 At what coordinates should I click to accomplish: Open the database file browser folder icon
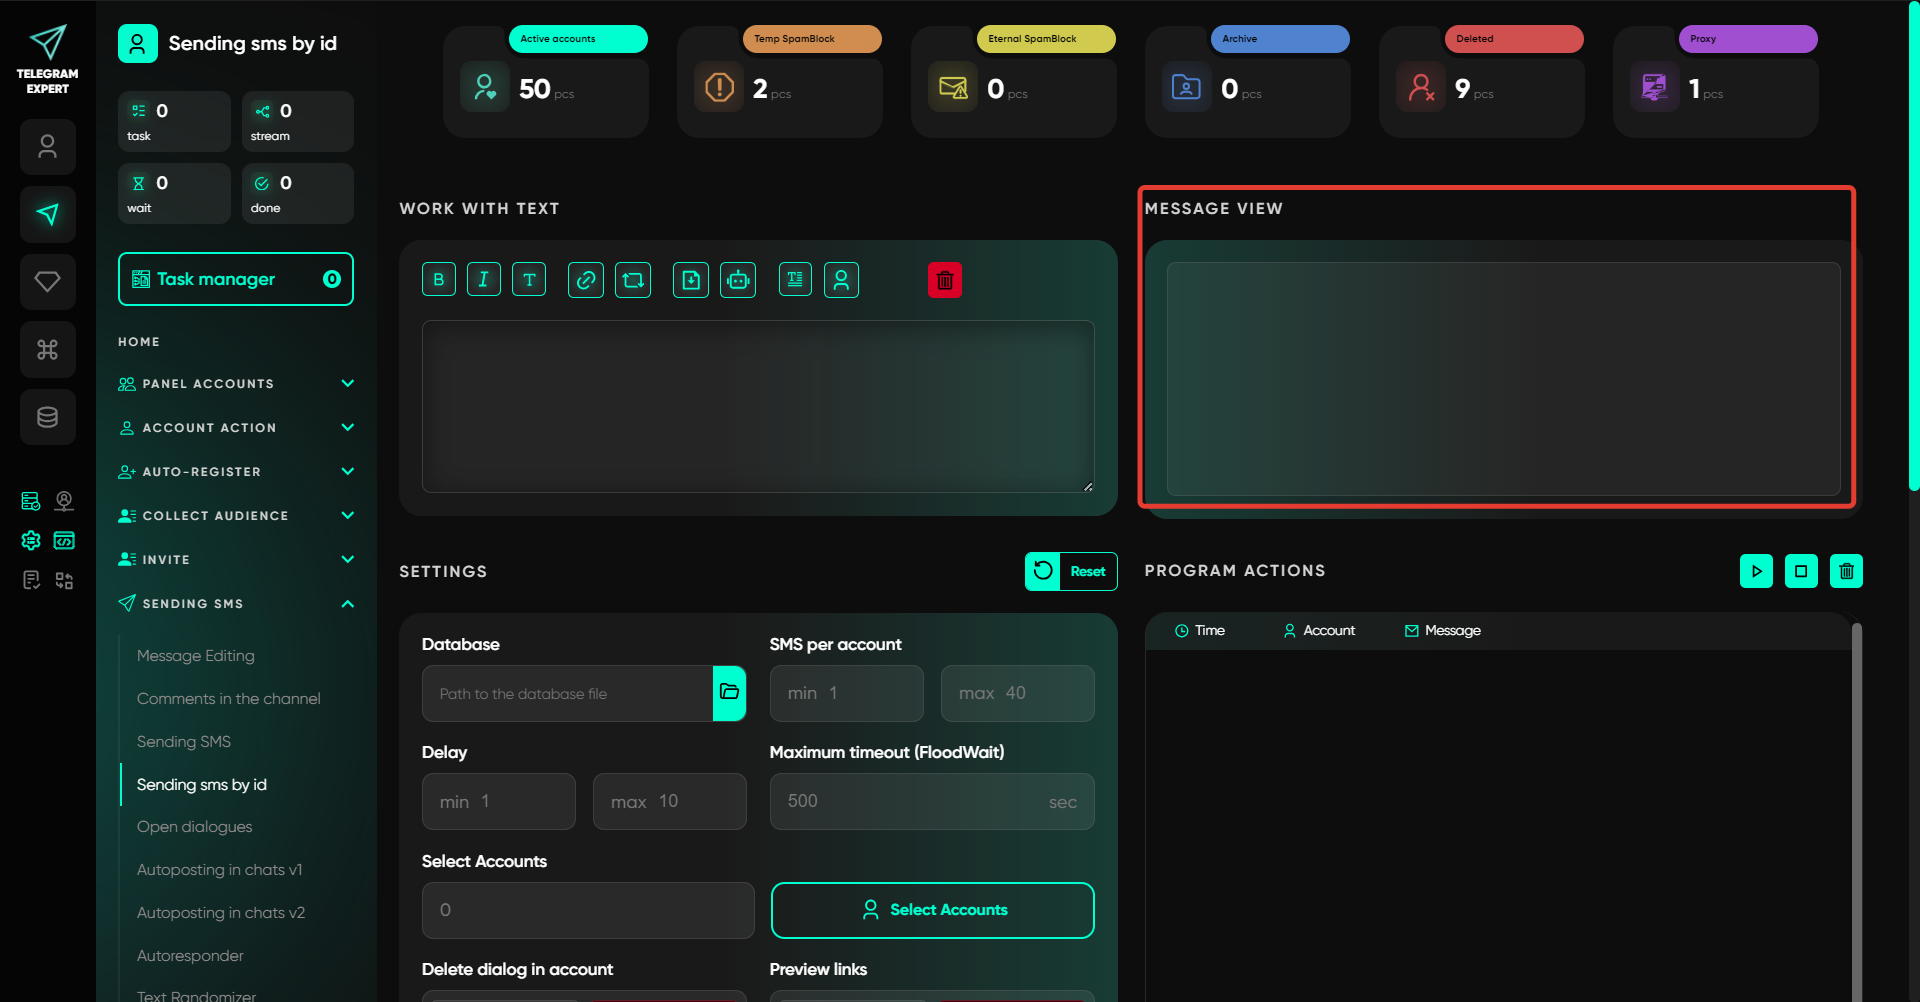point(729,693)
